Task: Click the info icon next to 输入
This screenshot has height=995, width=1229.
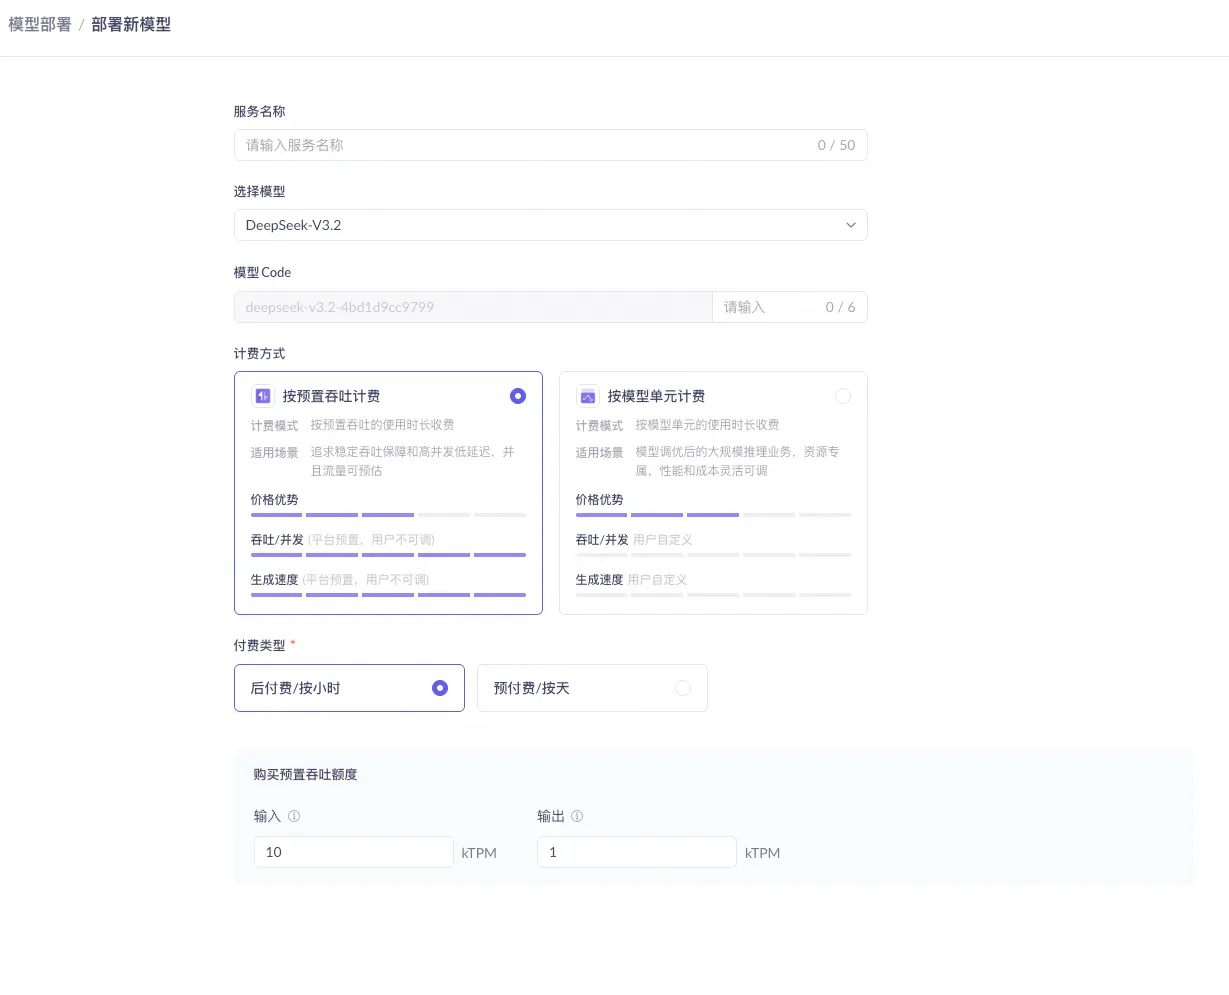Action: (x=294, y=816)
